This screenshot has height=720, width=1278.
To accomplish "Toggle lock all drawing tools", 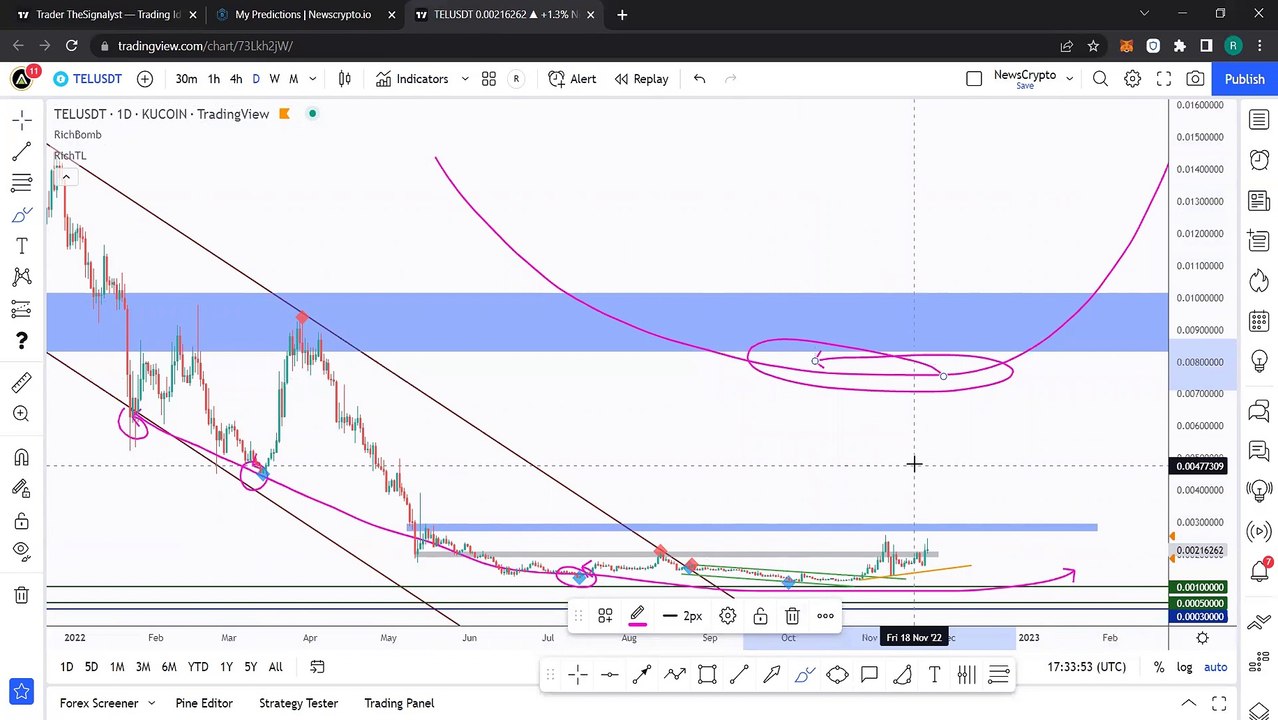I will [x=21, y=520].
